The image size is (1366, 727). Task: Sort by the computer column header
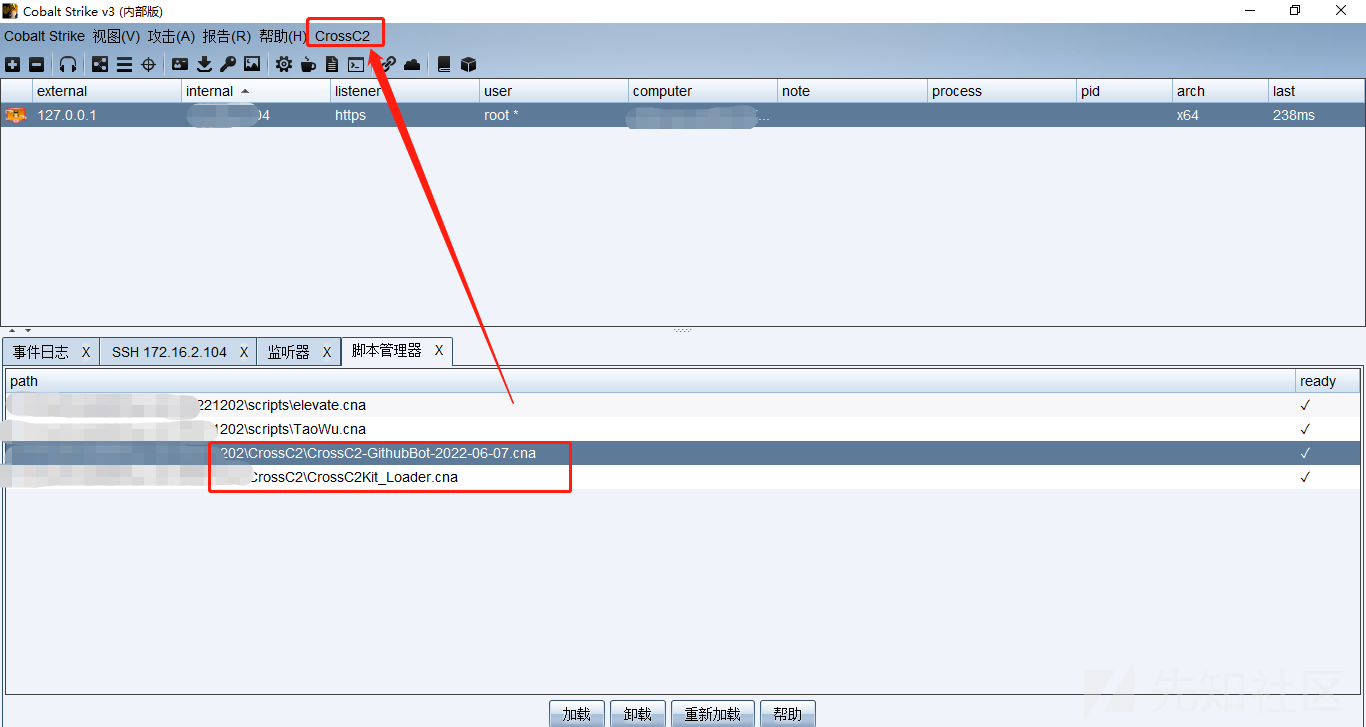(x=703, y=91)
